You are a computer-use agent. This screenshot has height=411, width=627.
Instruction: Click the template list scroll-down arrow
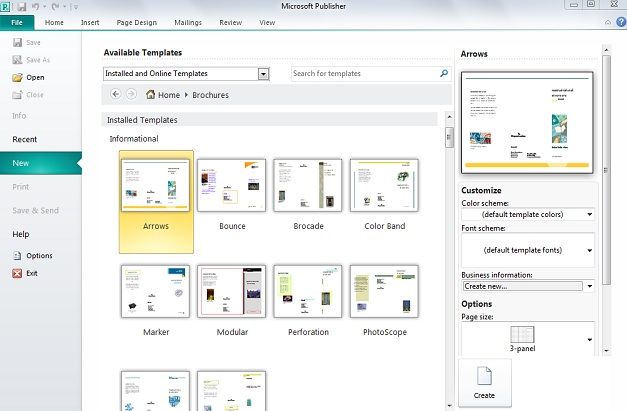click(449, 406)
